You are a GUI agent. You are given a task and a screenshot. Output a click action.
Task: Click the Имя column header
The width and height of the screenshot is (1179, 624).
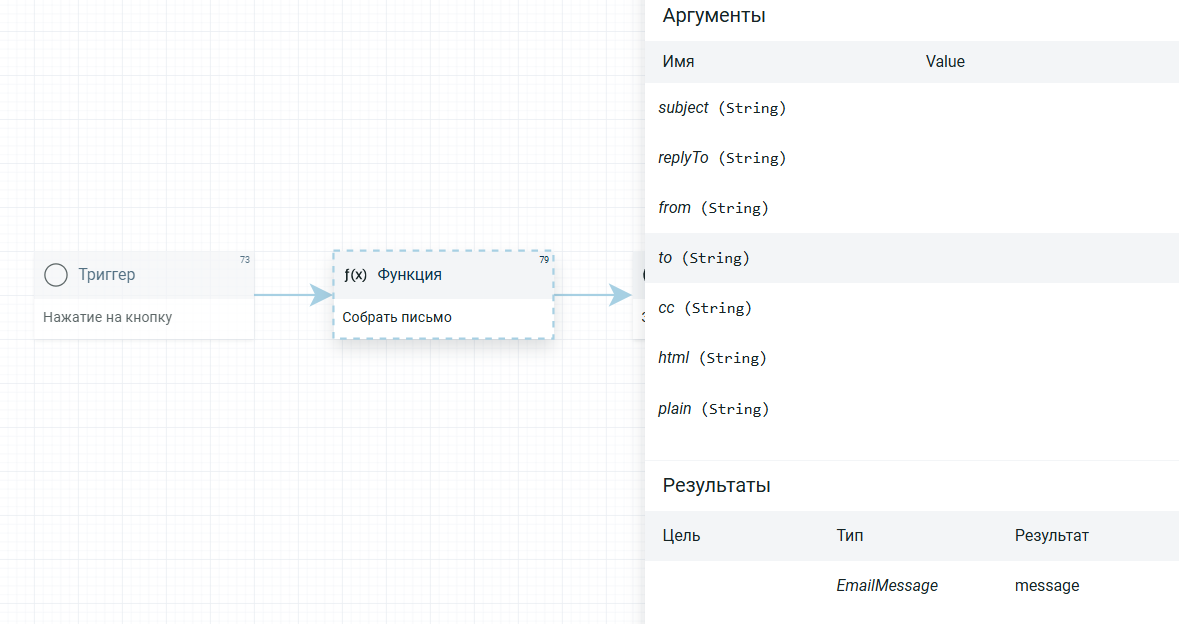click(x=678, y=62)
